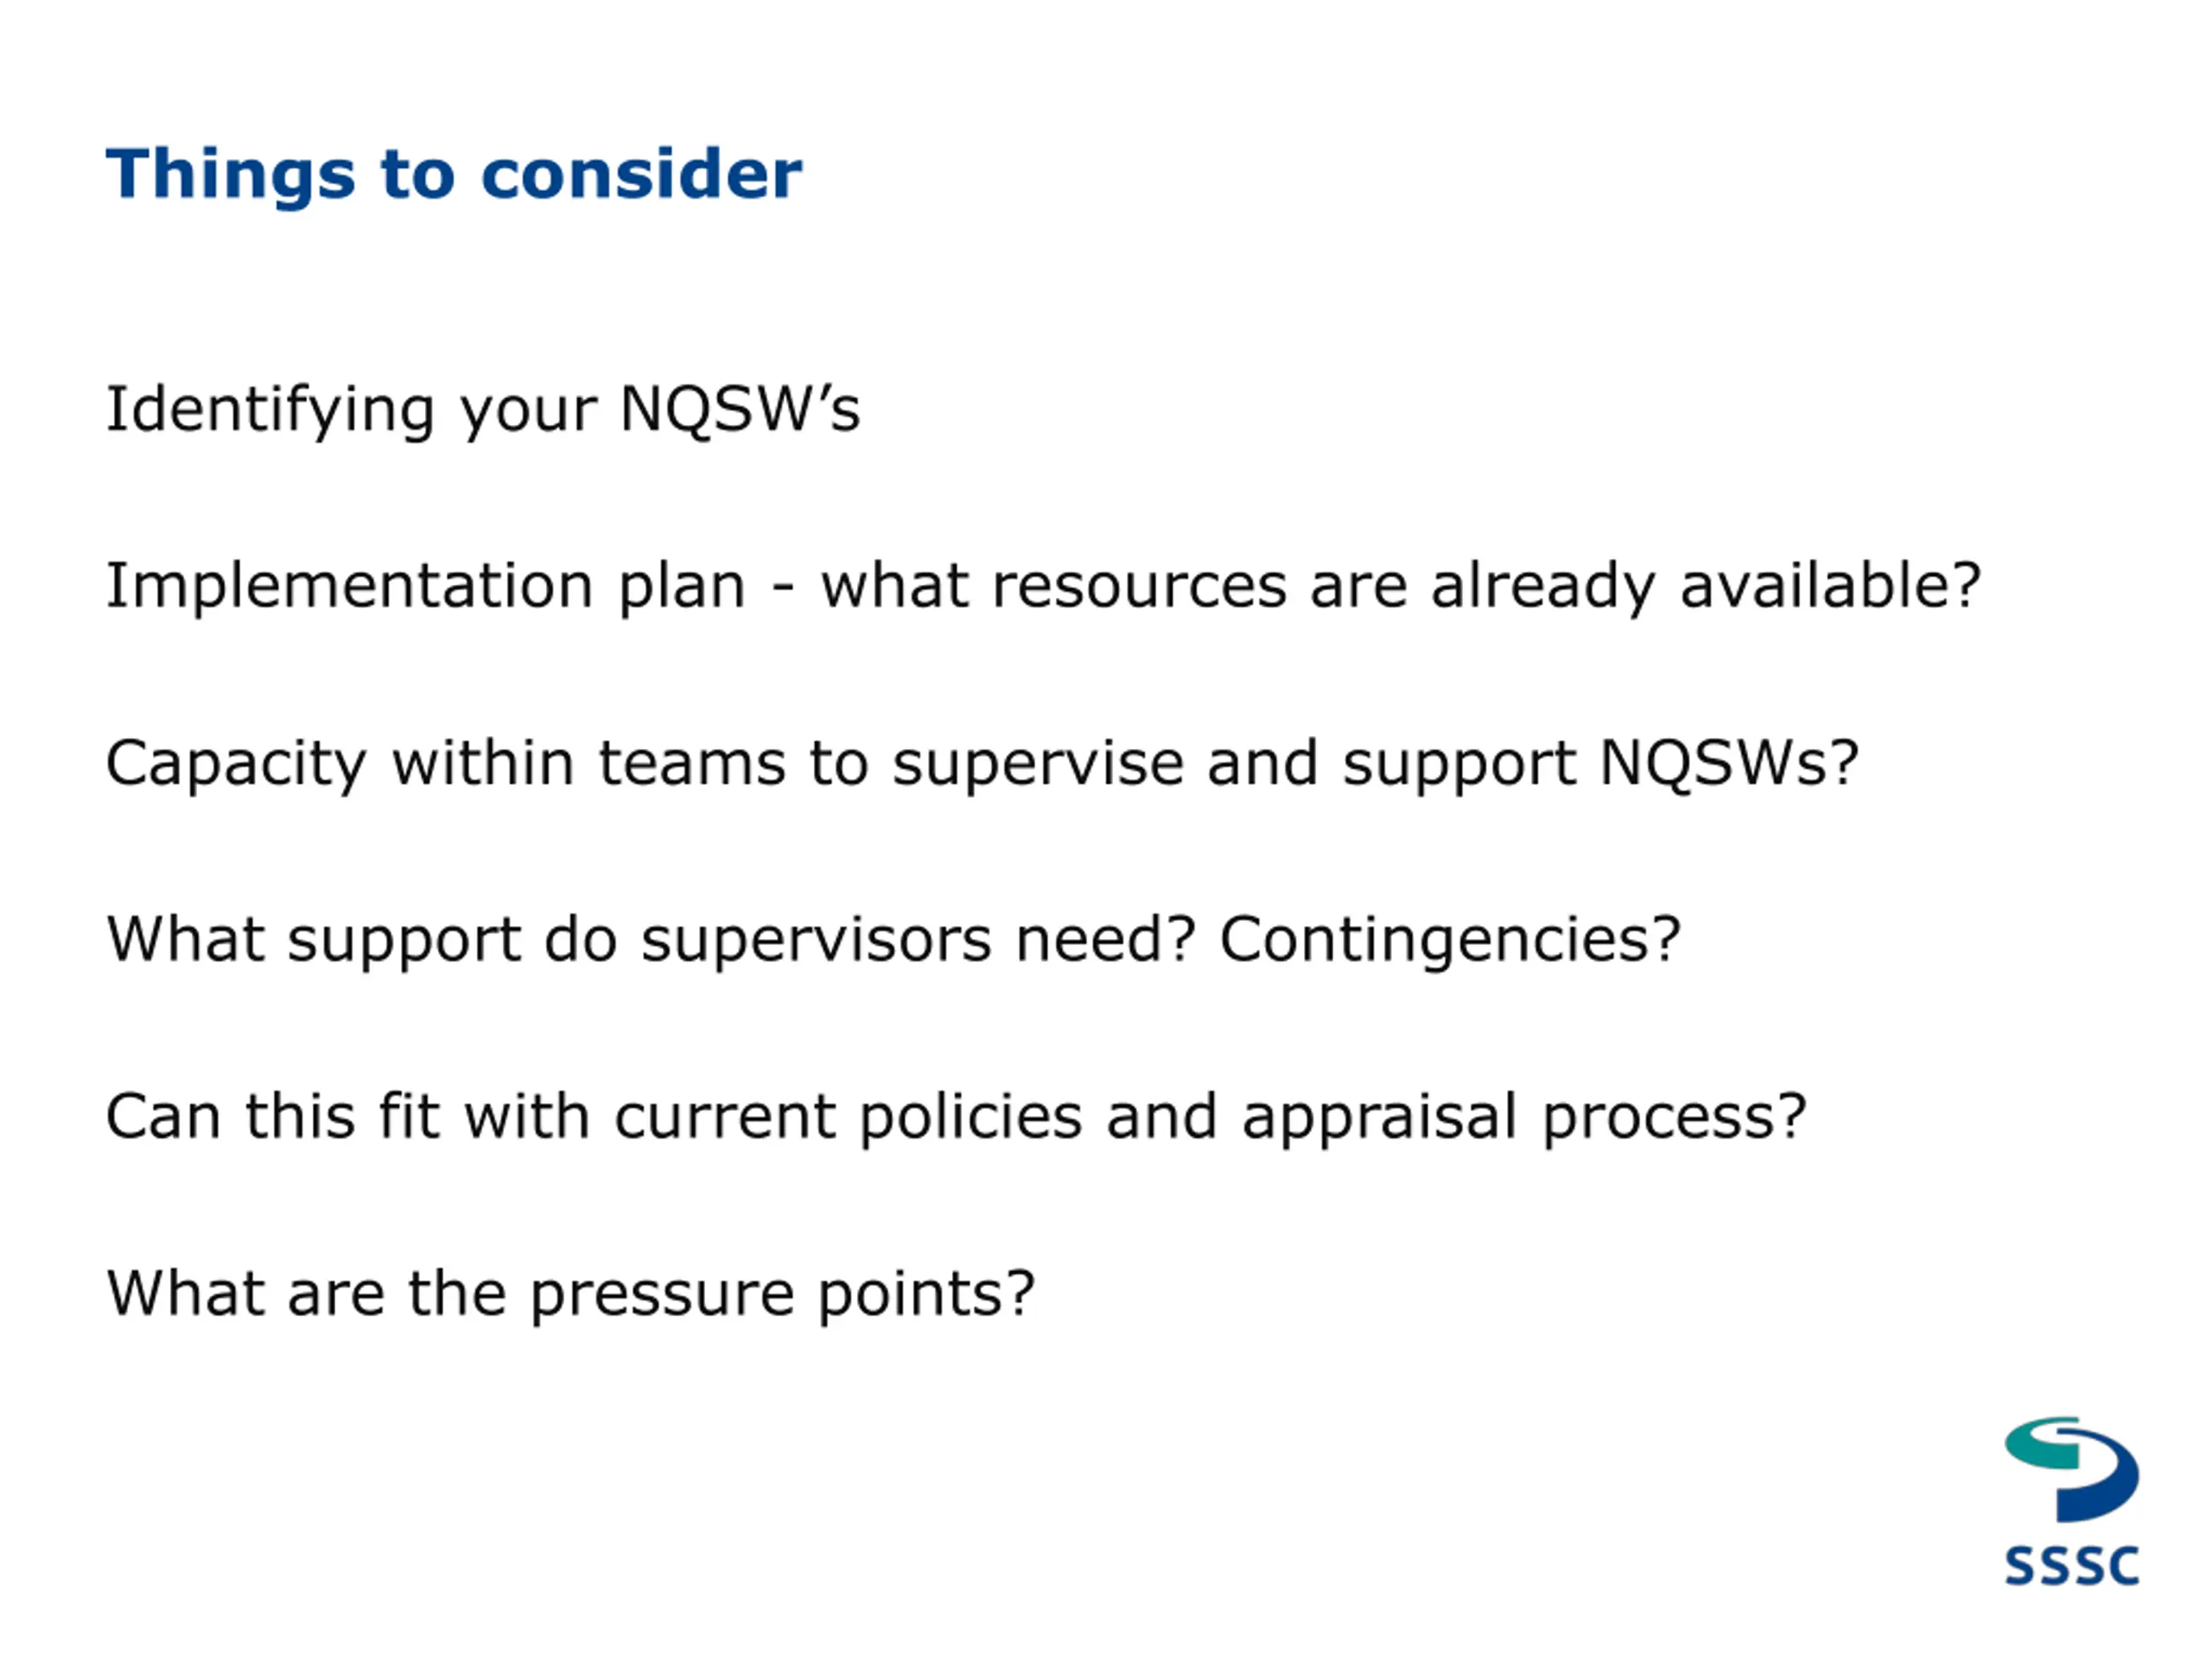The width and height of the screenshot is (2212, 1659).
Task: Click the word 'available?' at the line end
Action: 1830,585
